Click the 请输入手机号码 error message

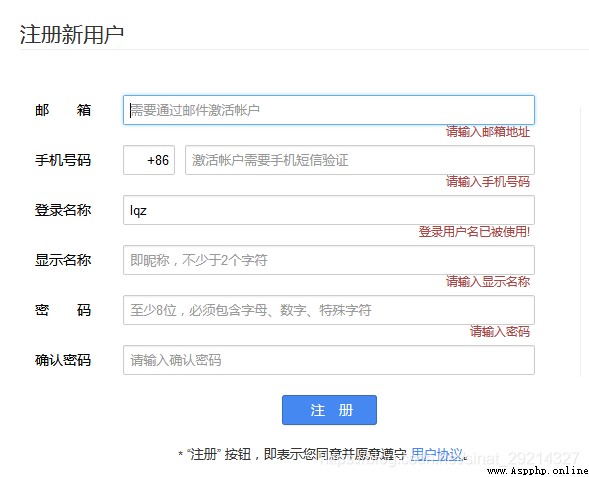tap(488, 181)
